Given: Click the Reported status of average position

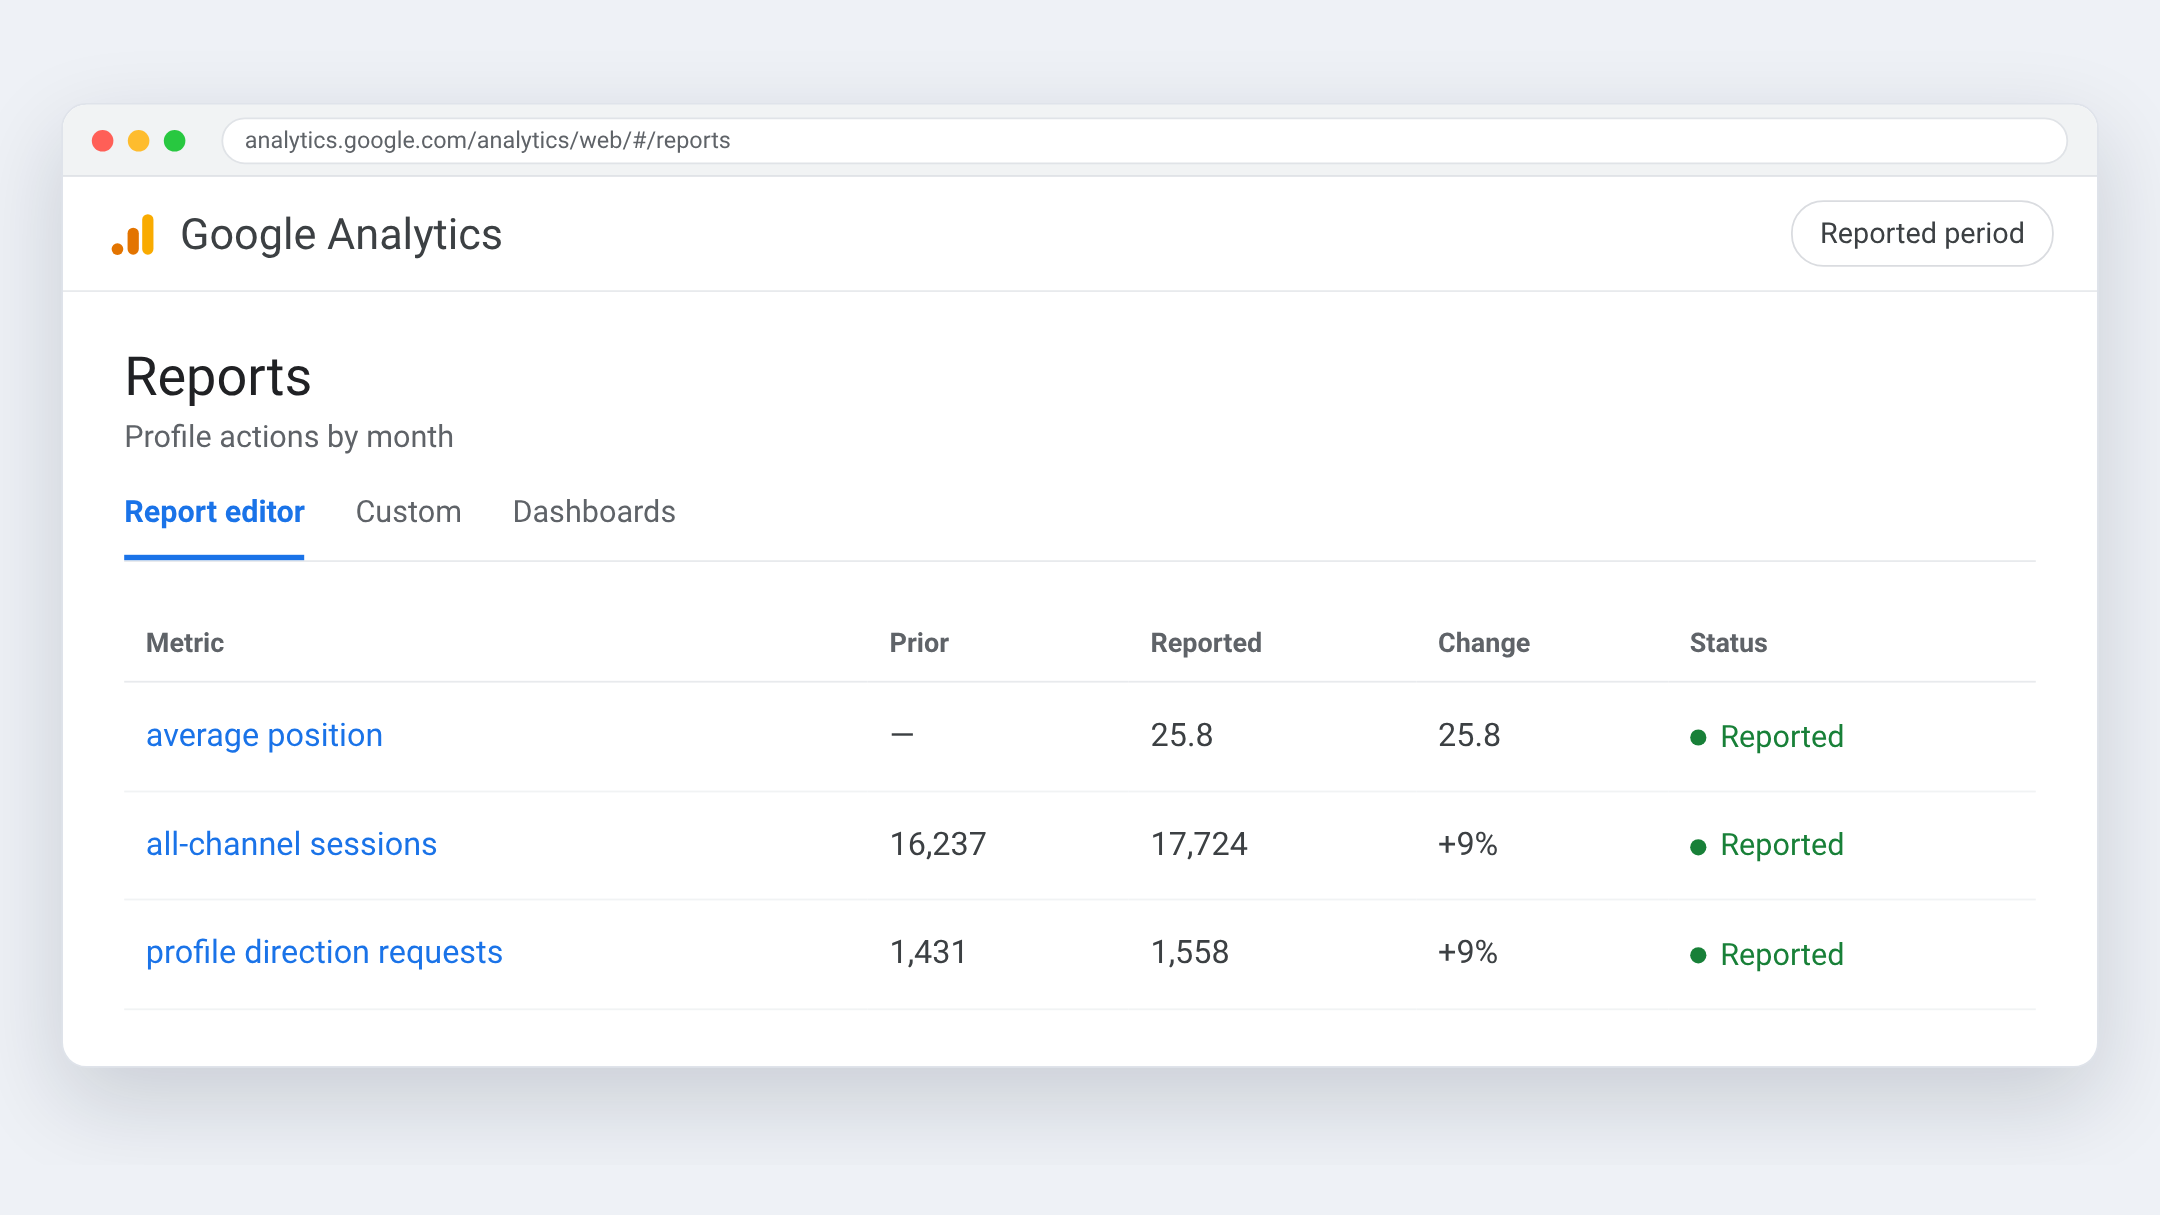Looking at the screenshot, I should click(1767, 738).
